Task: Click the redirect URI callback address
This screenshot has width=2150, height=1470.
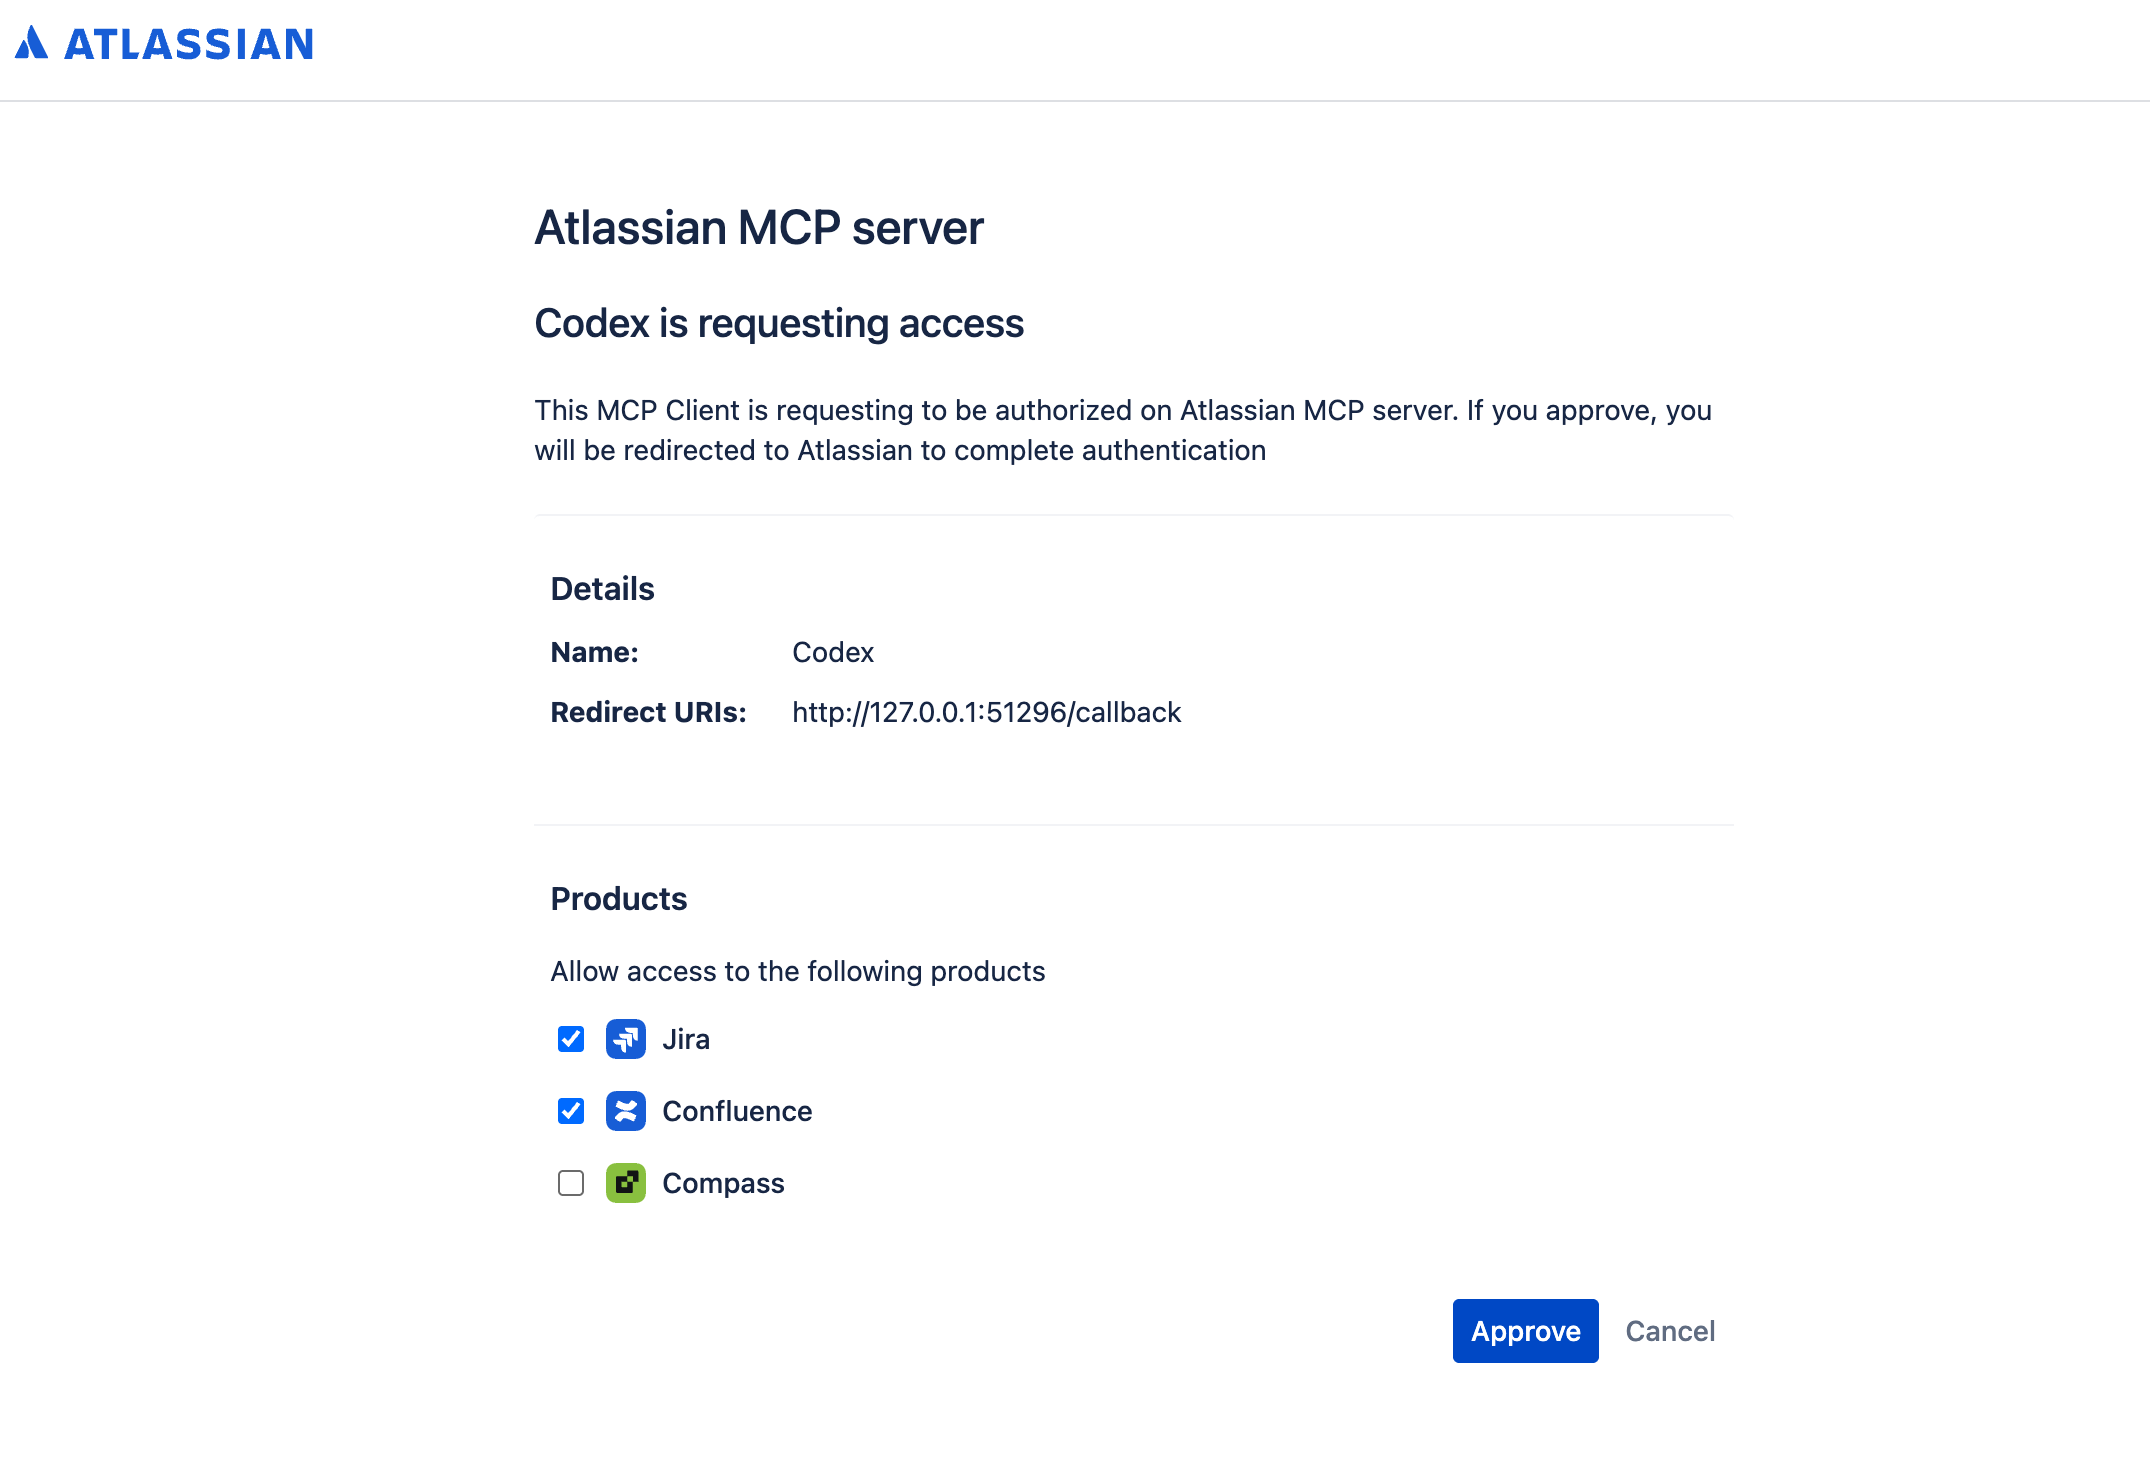Action: pos(986,712)
